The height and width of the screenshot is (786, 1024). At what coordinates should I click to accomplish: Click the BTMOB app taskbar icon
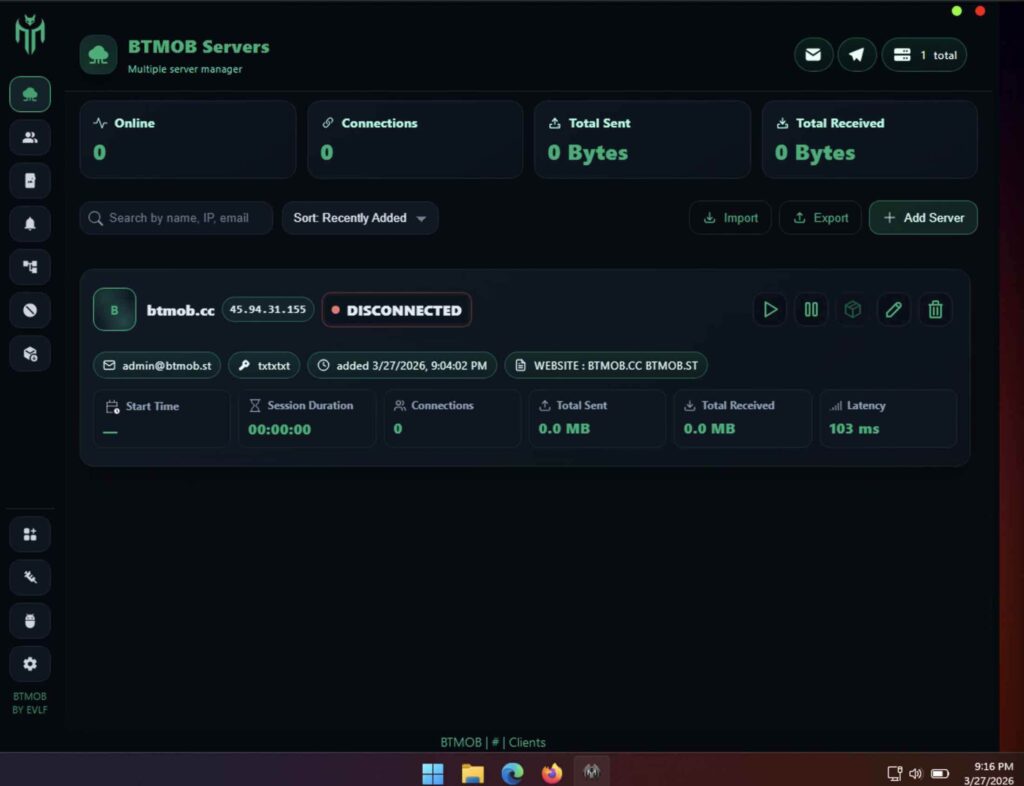[x=592, y=772]
